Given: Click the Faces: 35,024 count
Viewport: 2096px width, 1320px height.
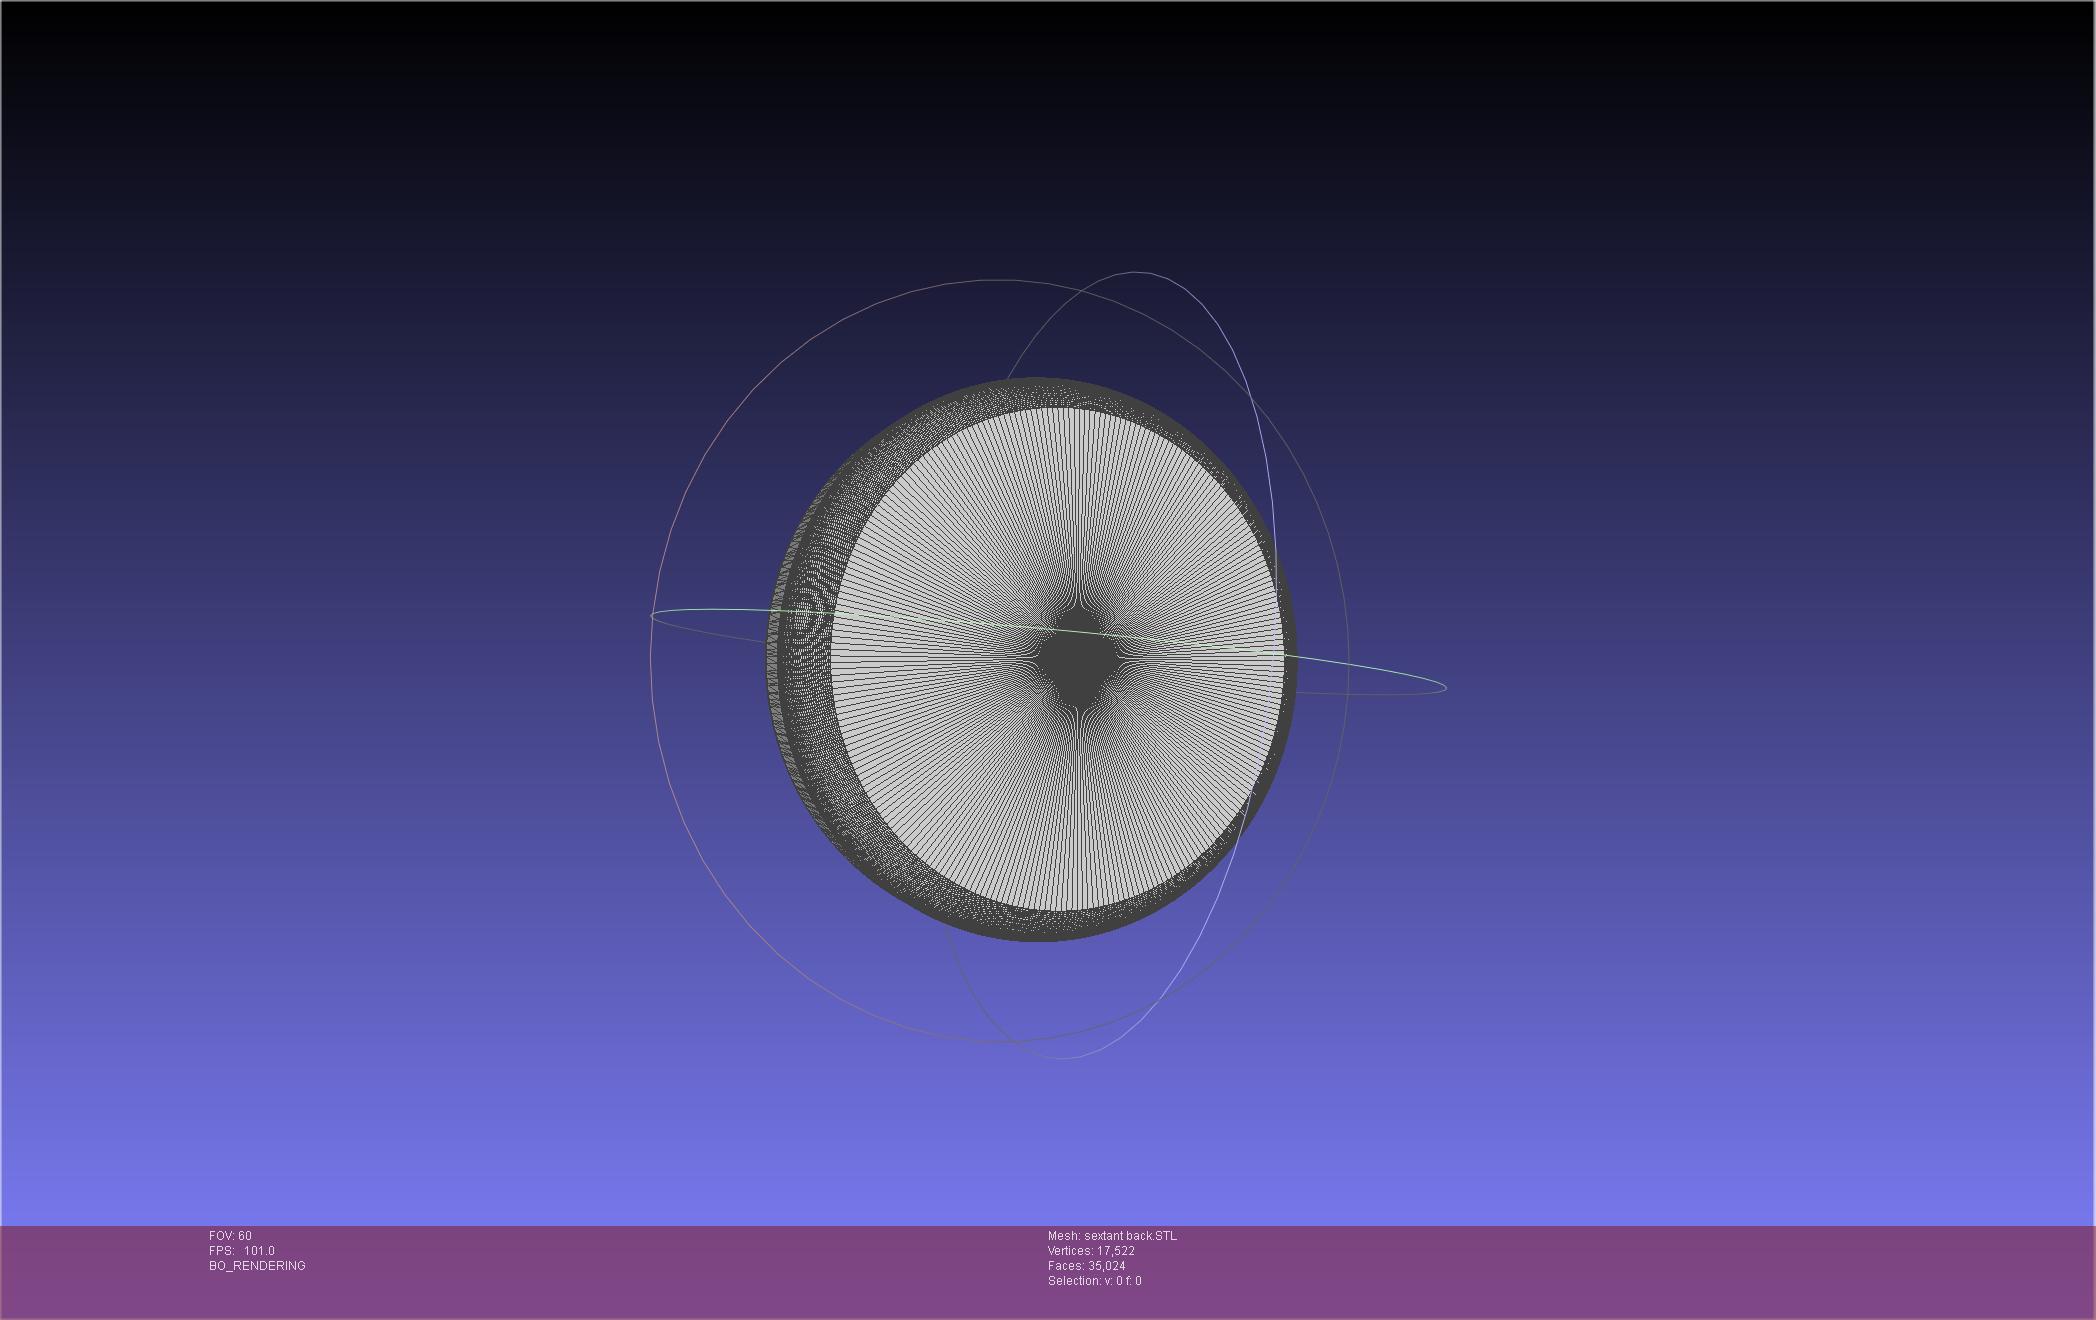Looking at the screenshot, I should [x=1086, y=1266].
